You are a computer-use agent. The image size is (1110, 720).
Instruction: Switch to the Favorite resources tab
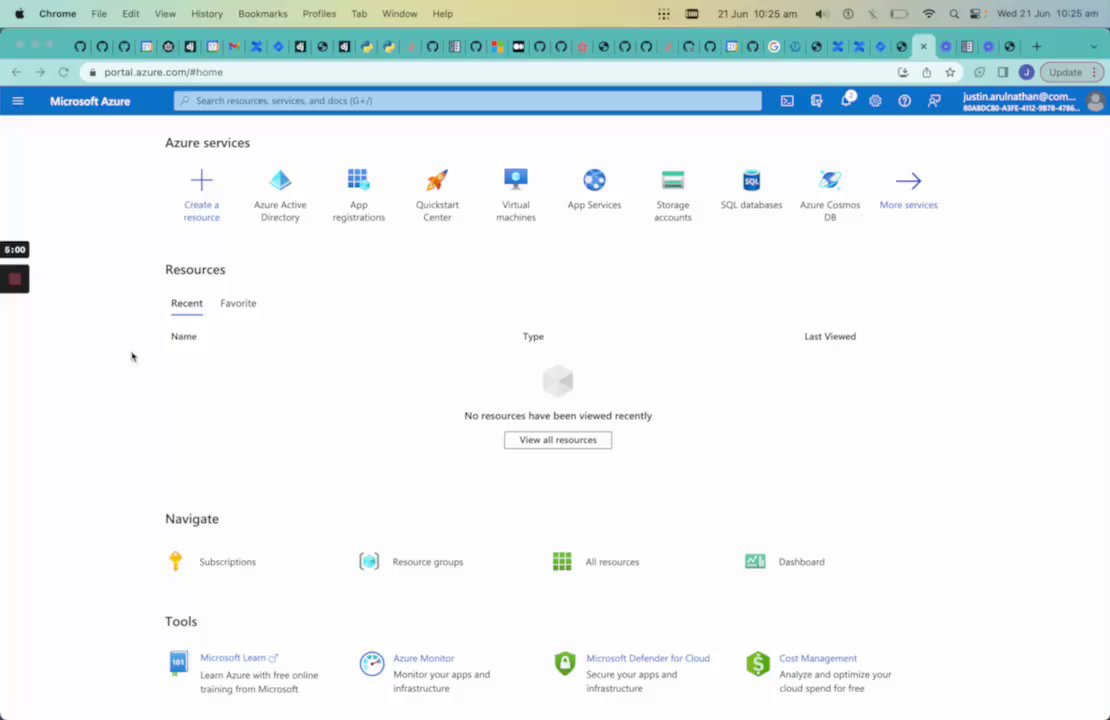pyautogui.click(x=238, y=303)
